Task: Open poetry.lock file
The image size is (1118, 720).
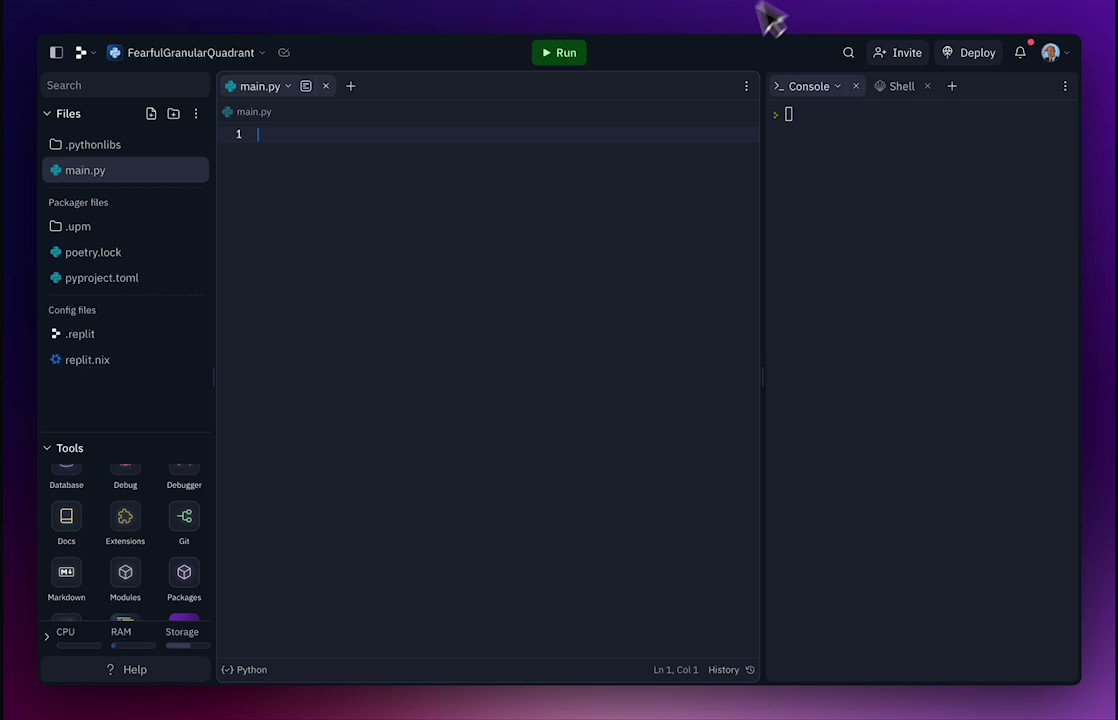Action: [x=125, y=252]
